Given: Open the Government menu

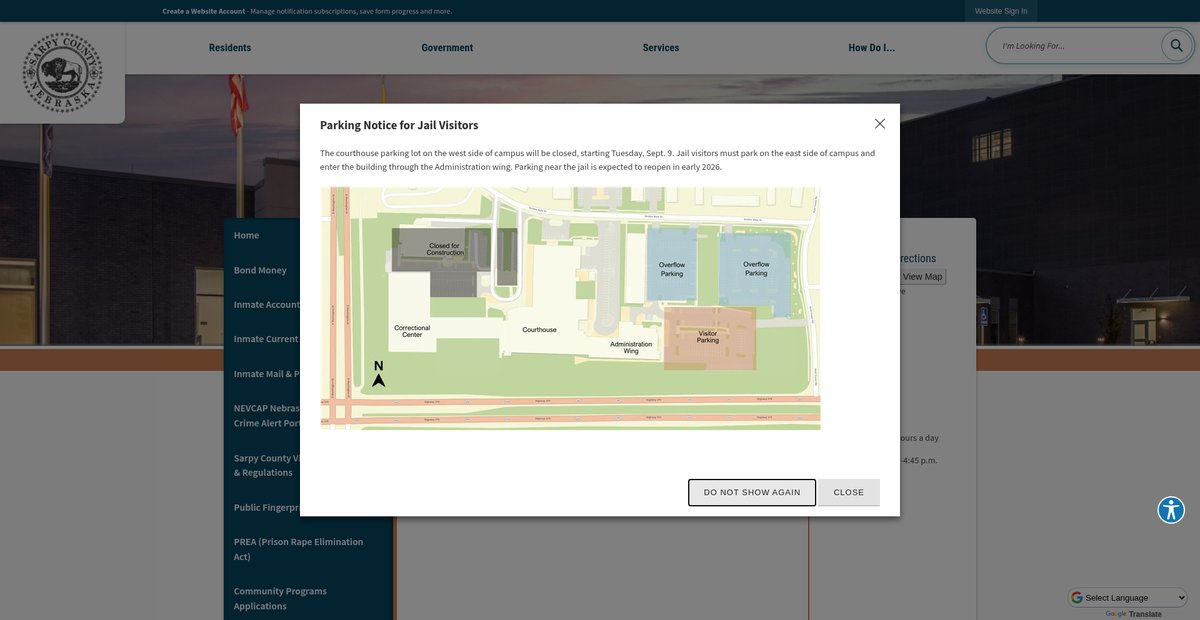Looking at the screenshot, I should pyautogui.click(x=447, y=48).
